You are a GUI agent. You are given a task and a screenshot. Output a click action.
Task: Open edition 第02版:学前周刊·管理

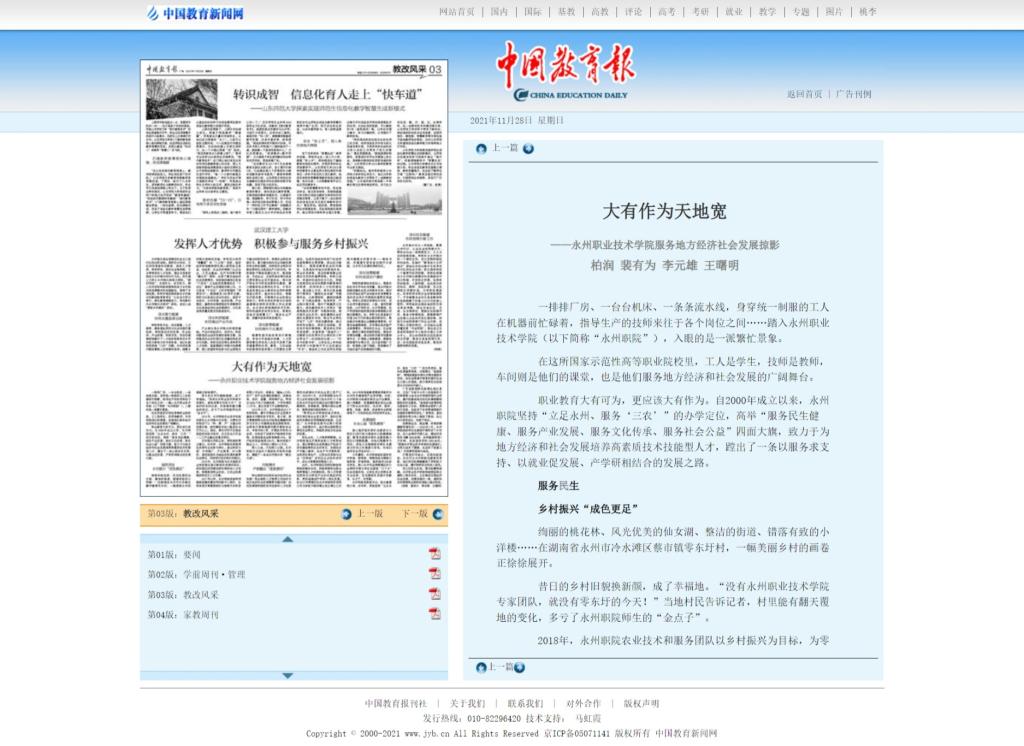click(197, 574)
